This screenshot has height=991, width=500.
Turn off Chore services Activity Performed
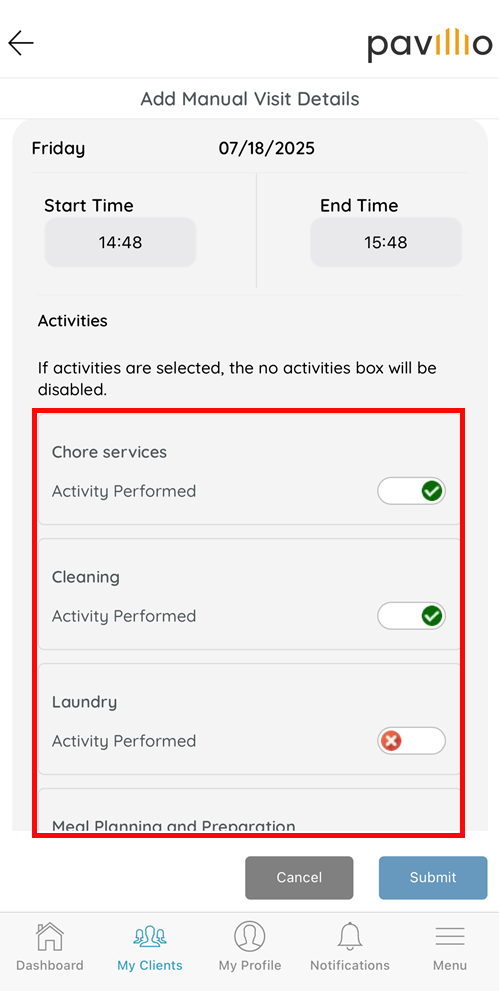pyautogui.click(x=412, y=491)
